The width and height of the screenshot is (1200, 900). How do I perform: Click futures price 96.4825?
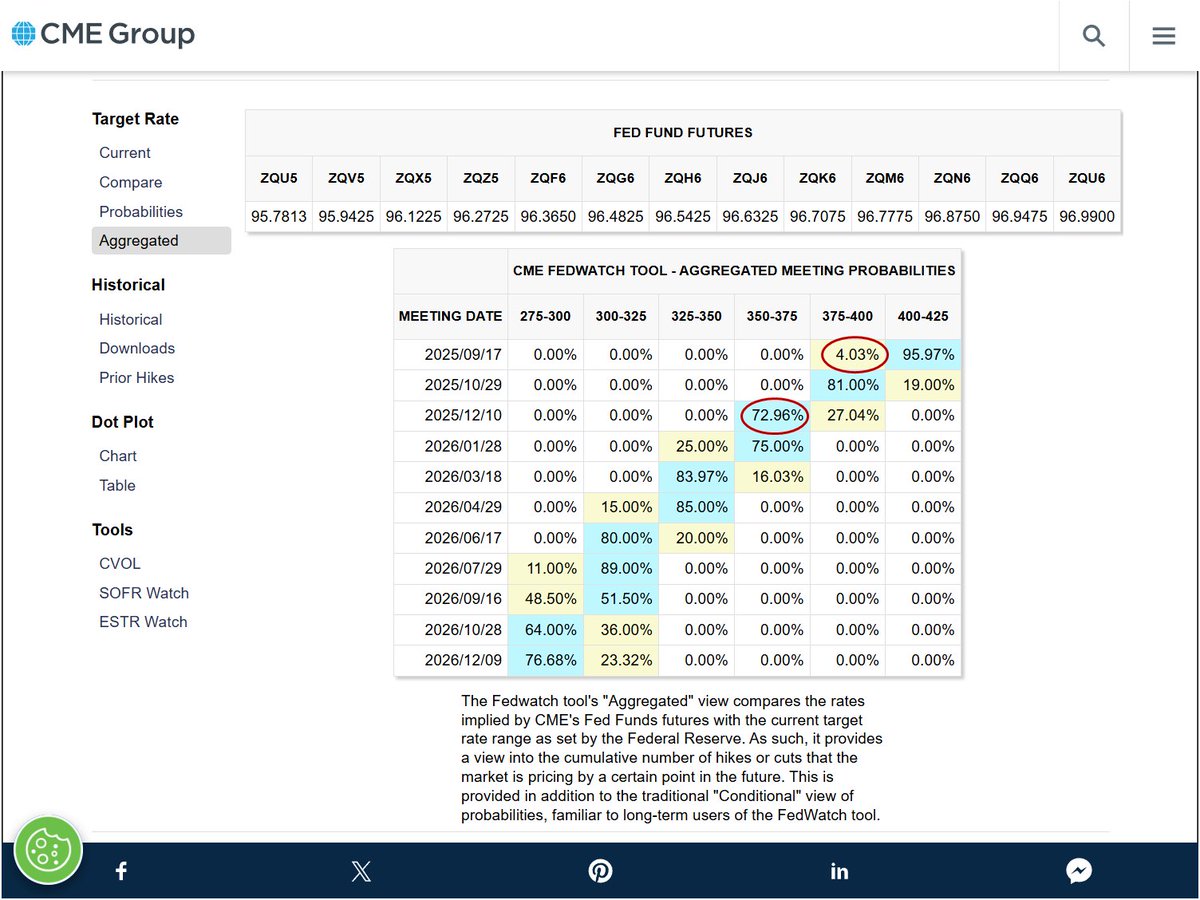[615, 216]
